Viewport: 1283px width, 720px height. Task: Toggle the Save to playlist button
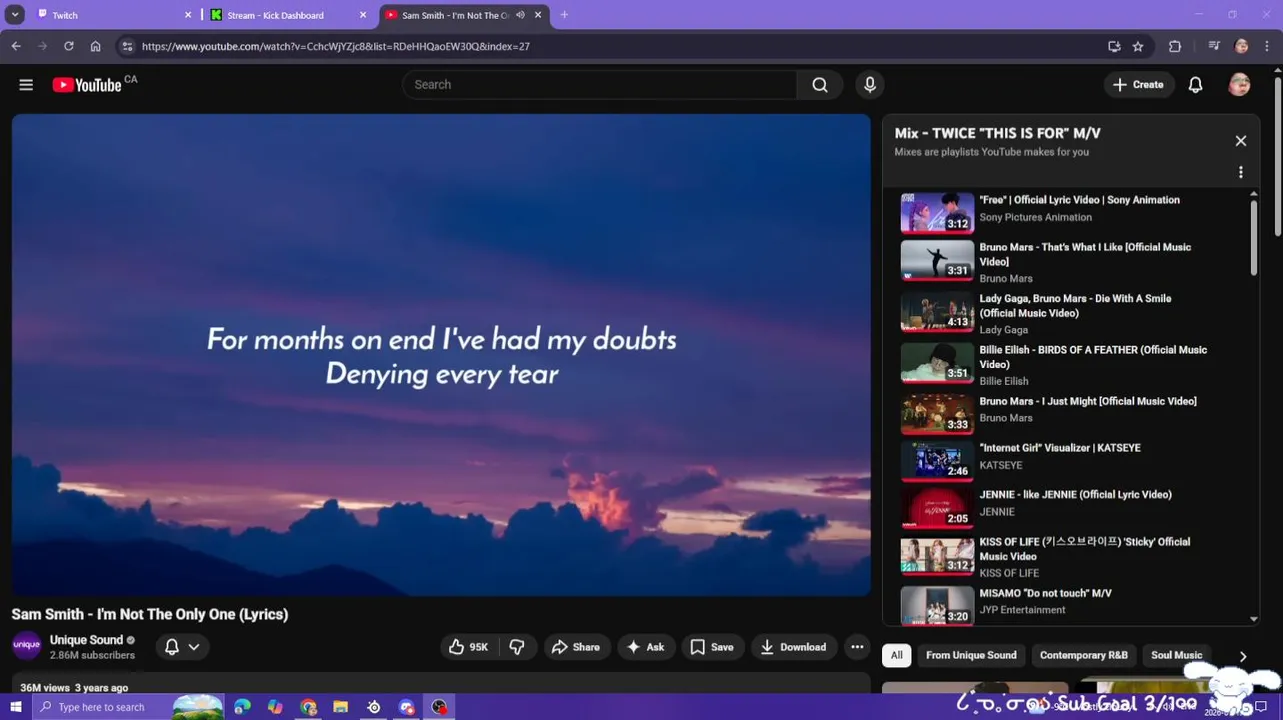coord(712,647)
